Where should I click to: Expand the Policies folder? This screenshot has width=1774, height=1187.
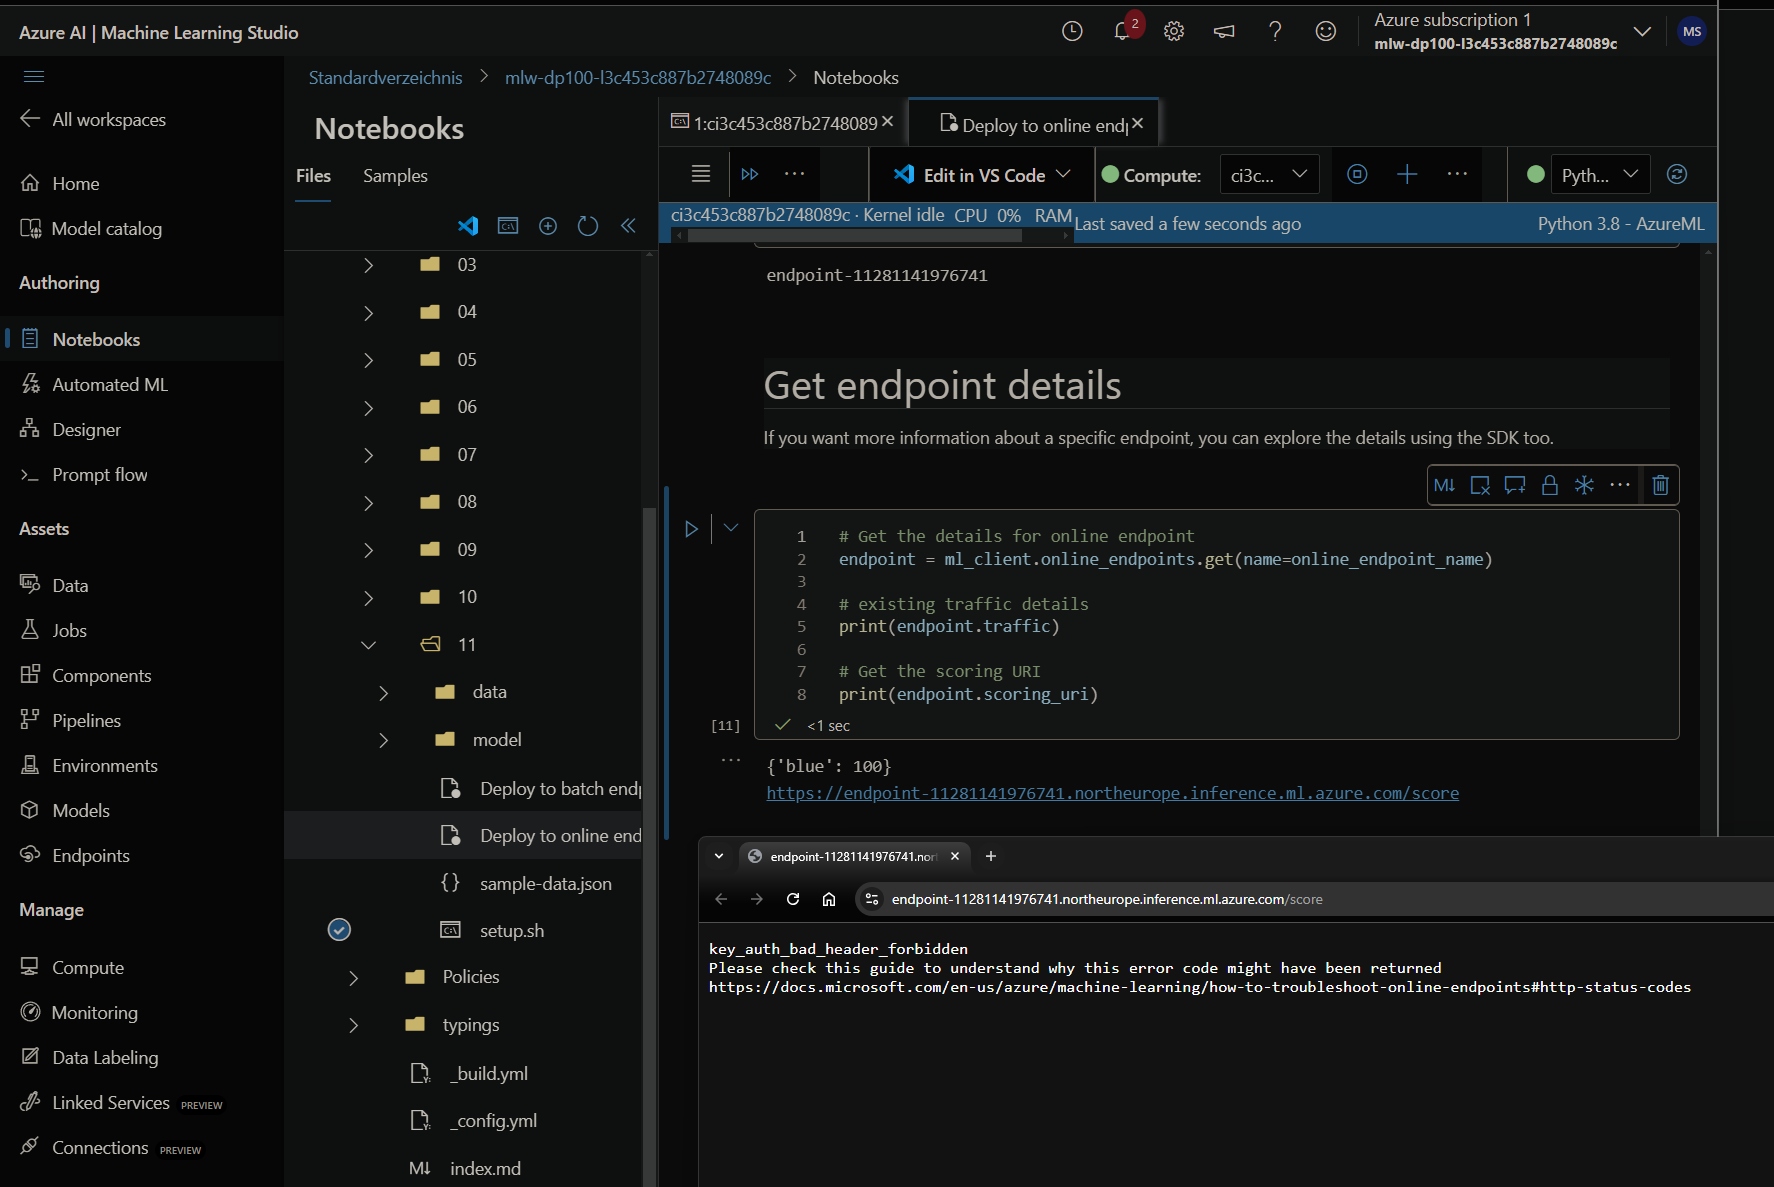(353, 978)
